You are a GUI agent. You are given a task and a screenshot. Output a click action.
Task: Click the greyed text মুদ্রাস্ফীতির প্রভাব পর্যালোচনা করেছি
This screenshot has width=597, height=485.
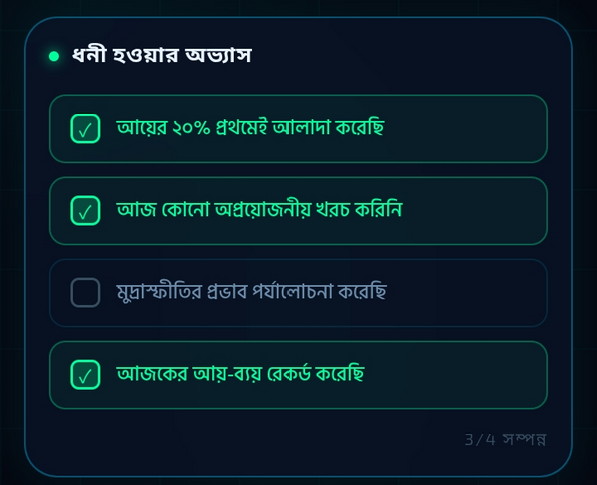pos(252,292)
